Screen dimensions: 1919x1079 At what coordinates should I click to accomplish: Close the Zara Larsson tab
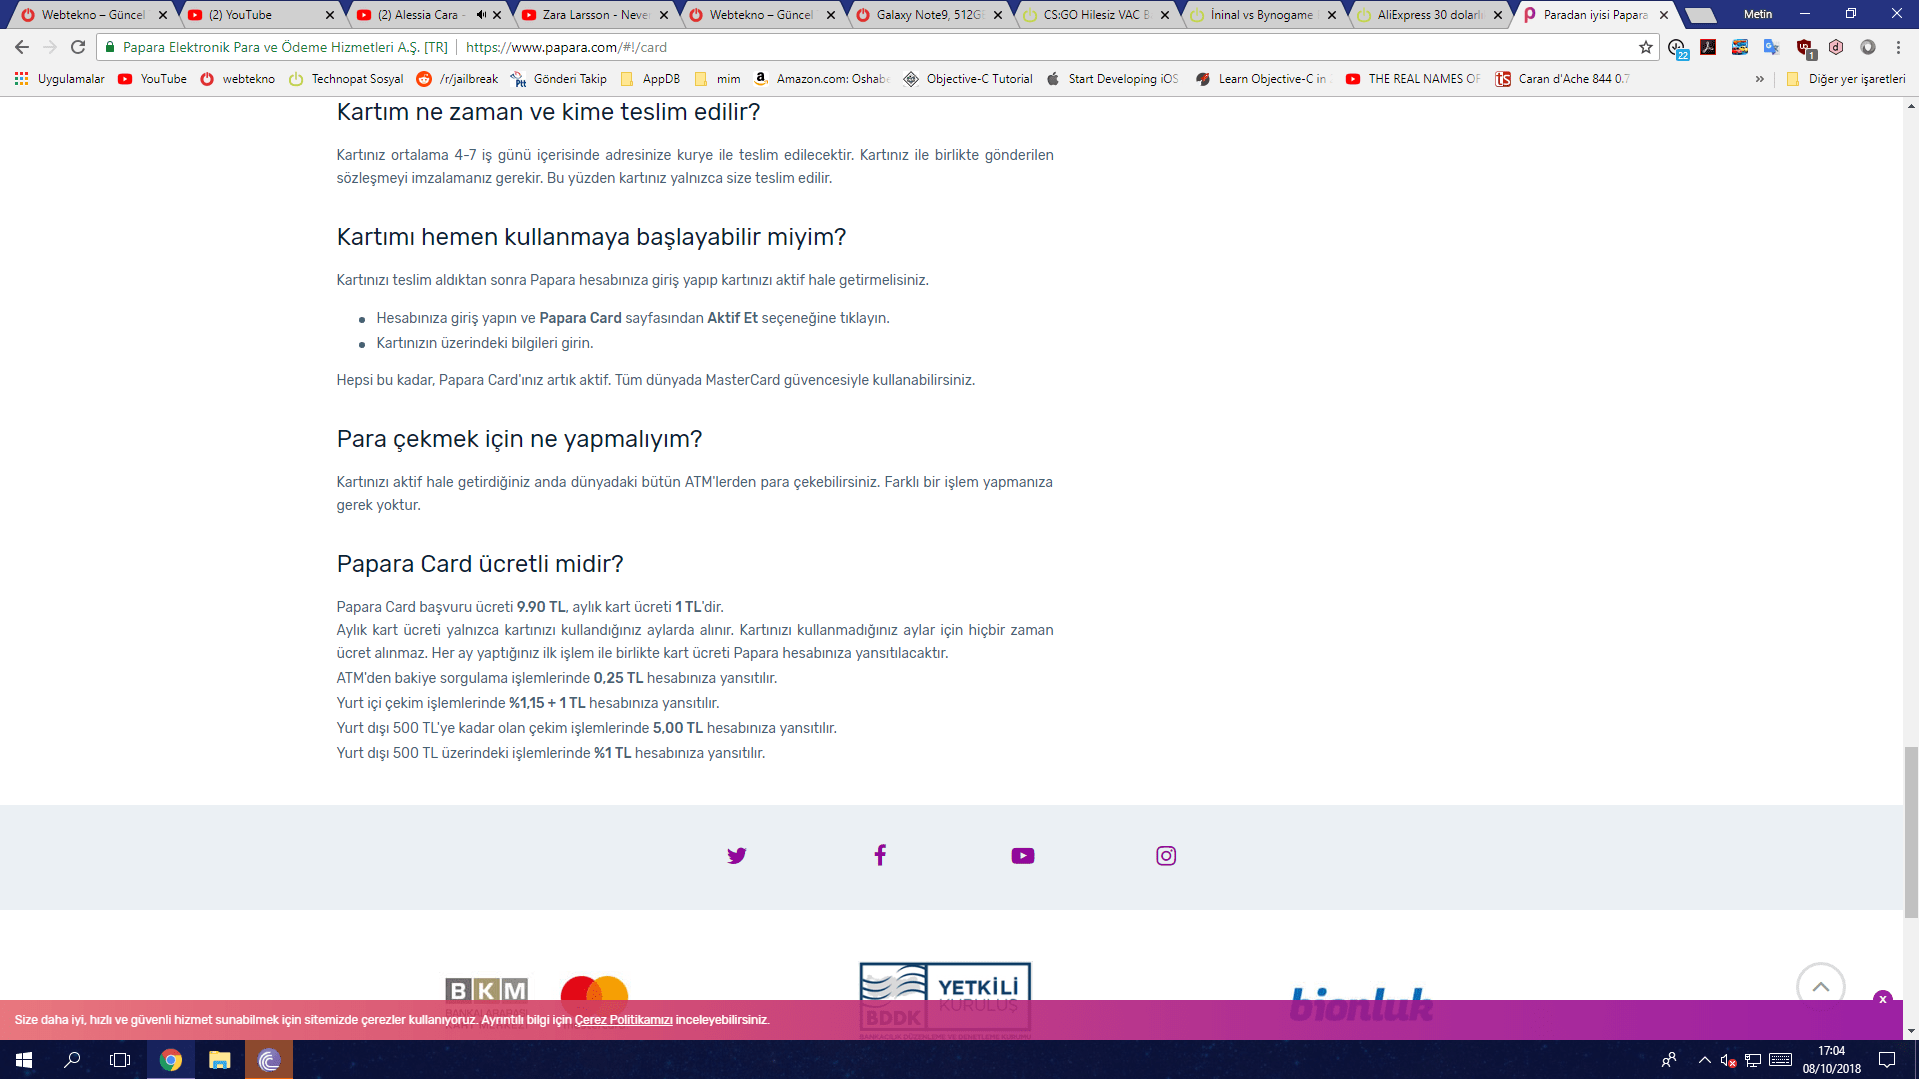click(664, 15)
